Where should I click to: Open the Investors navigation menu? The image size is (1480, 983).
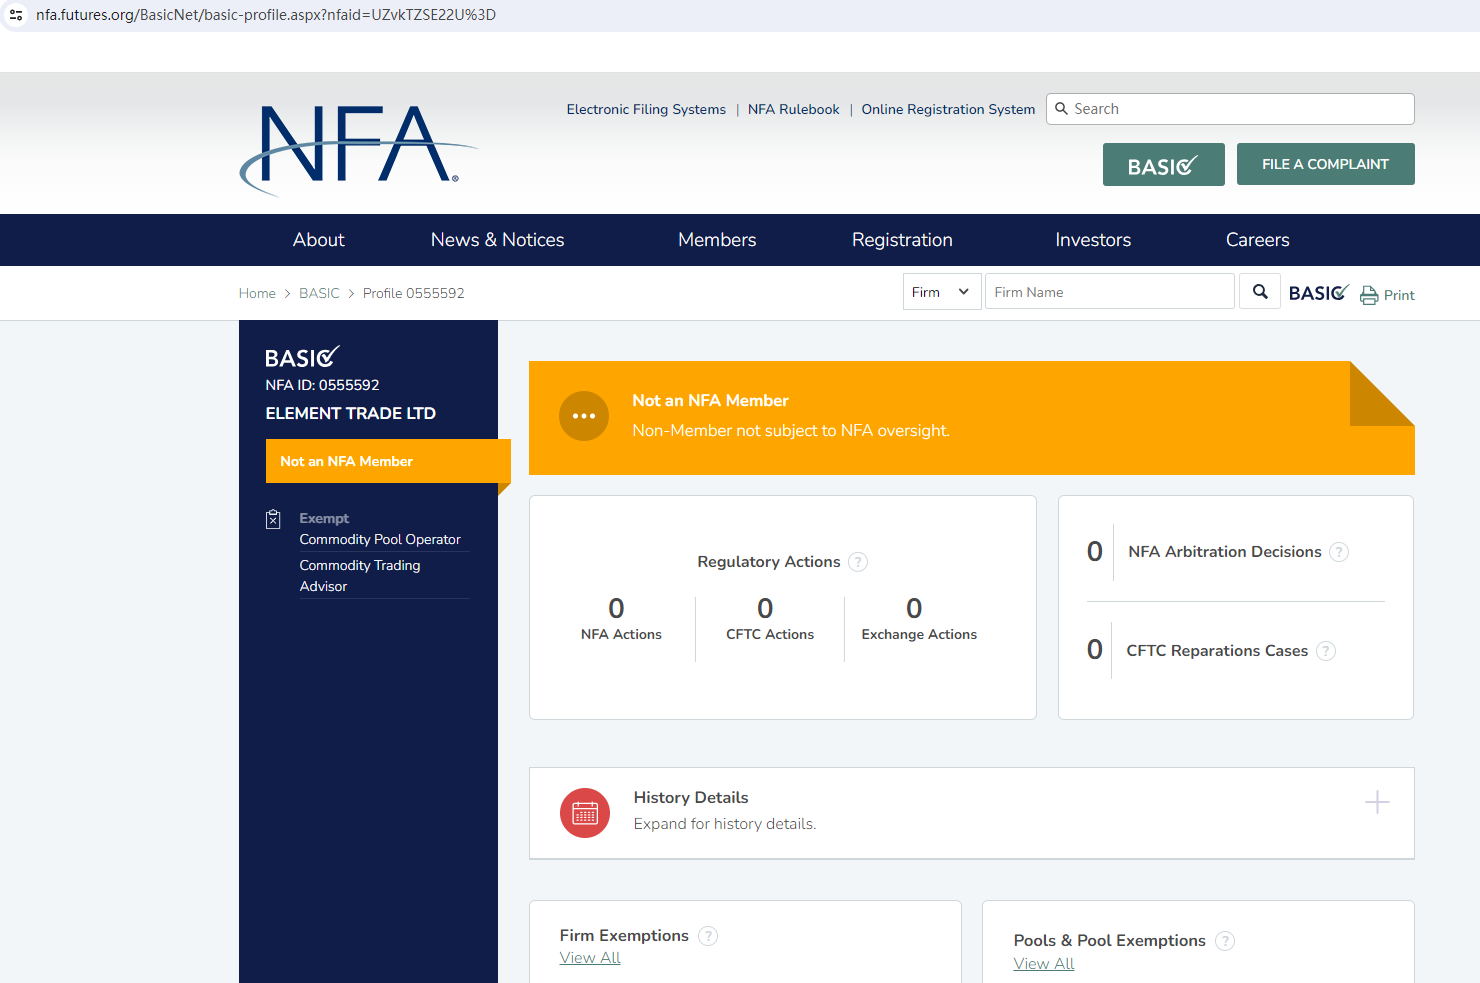point(1093,240)
